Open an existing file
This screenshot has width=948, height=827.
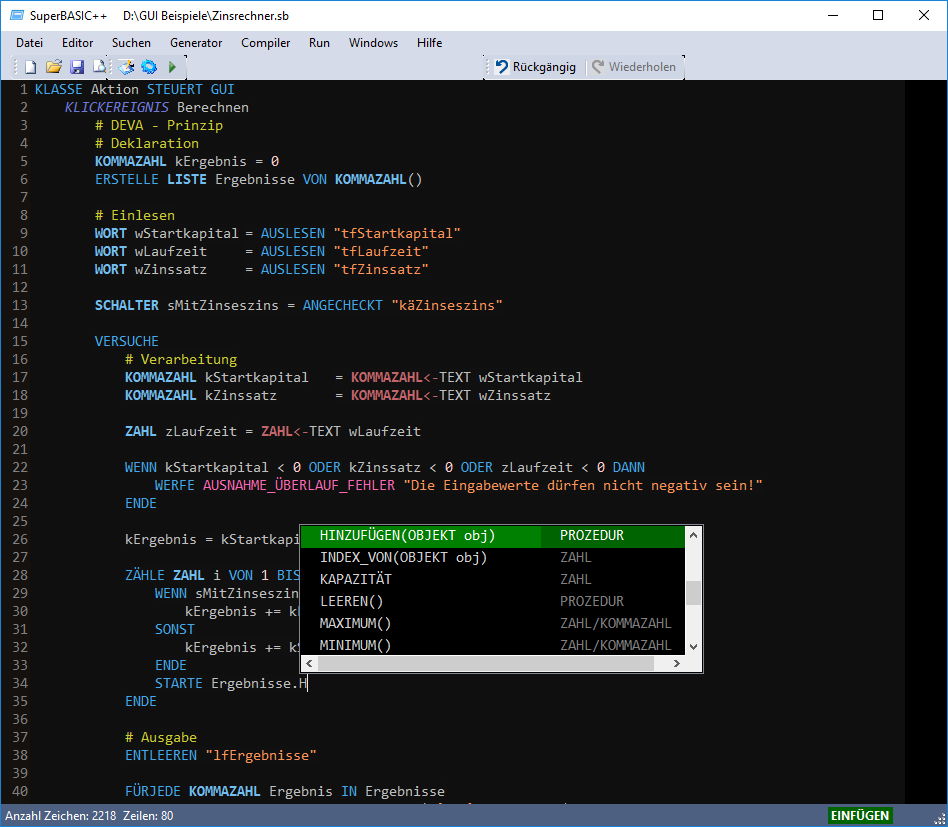point(54,66)
